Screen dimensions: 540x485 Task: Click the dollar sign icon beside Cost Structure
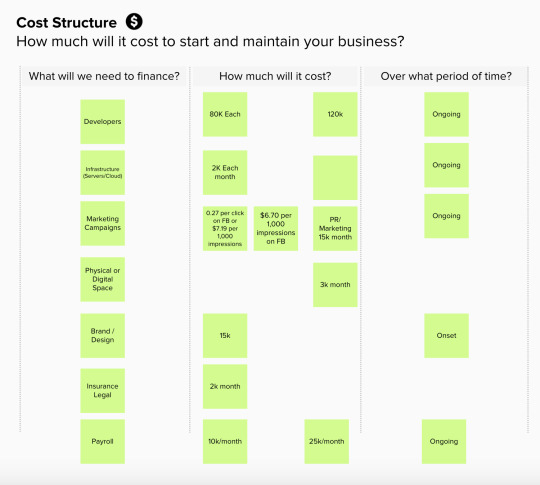tap(134, 22)
